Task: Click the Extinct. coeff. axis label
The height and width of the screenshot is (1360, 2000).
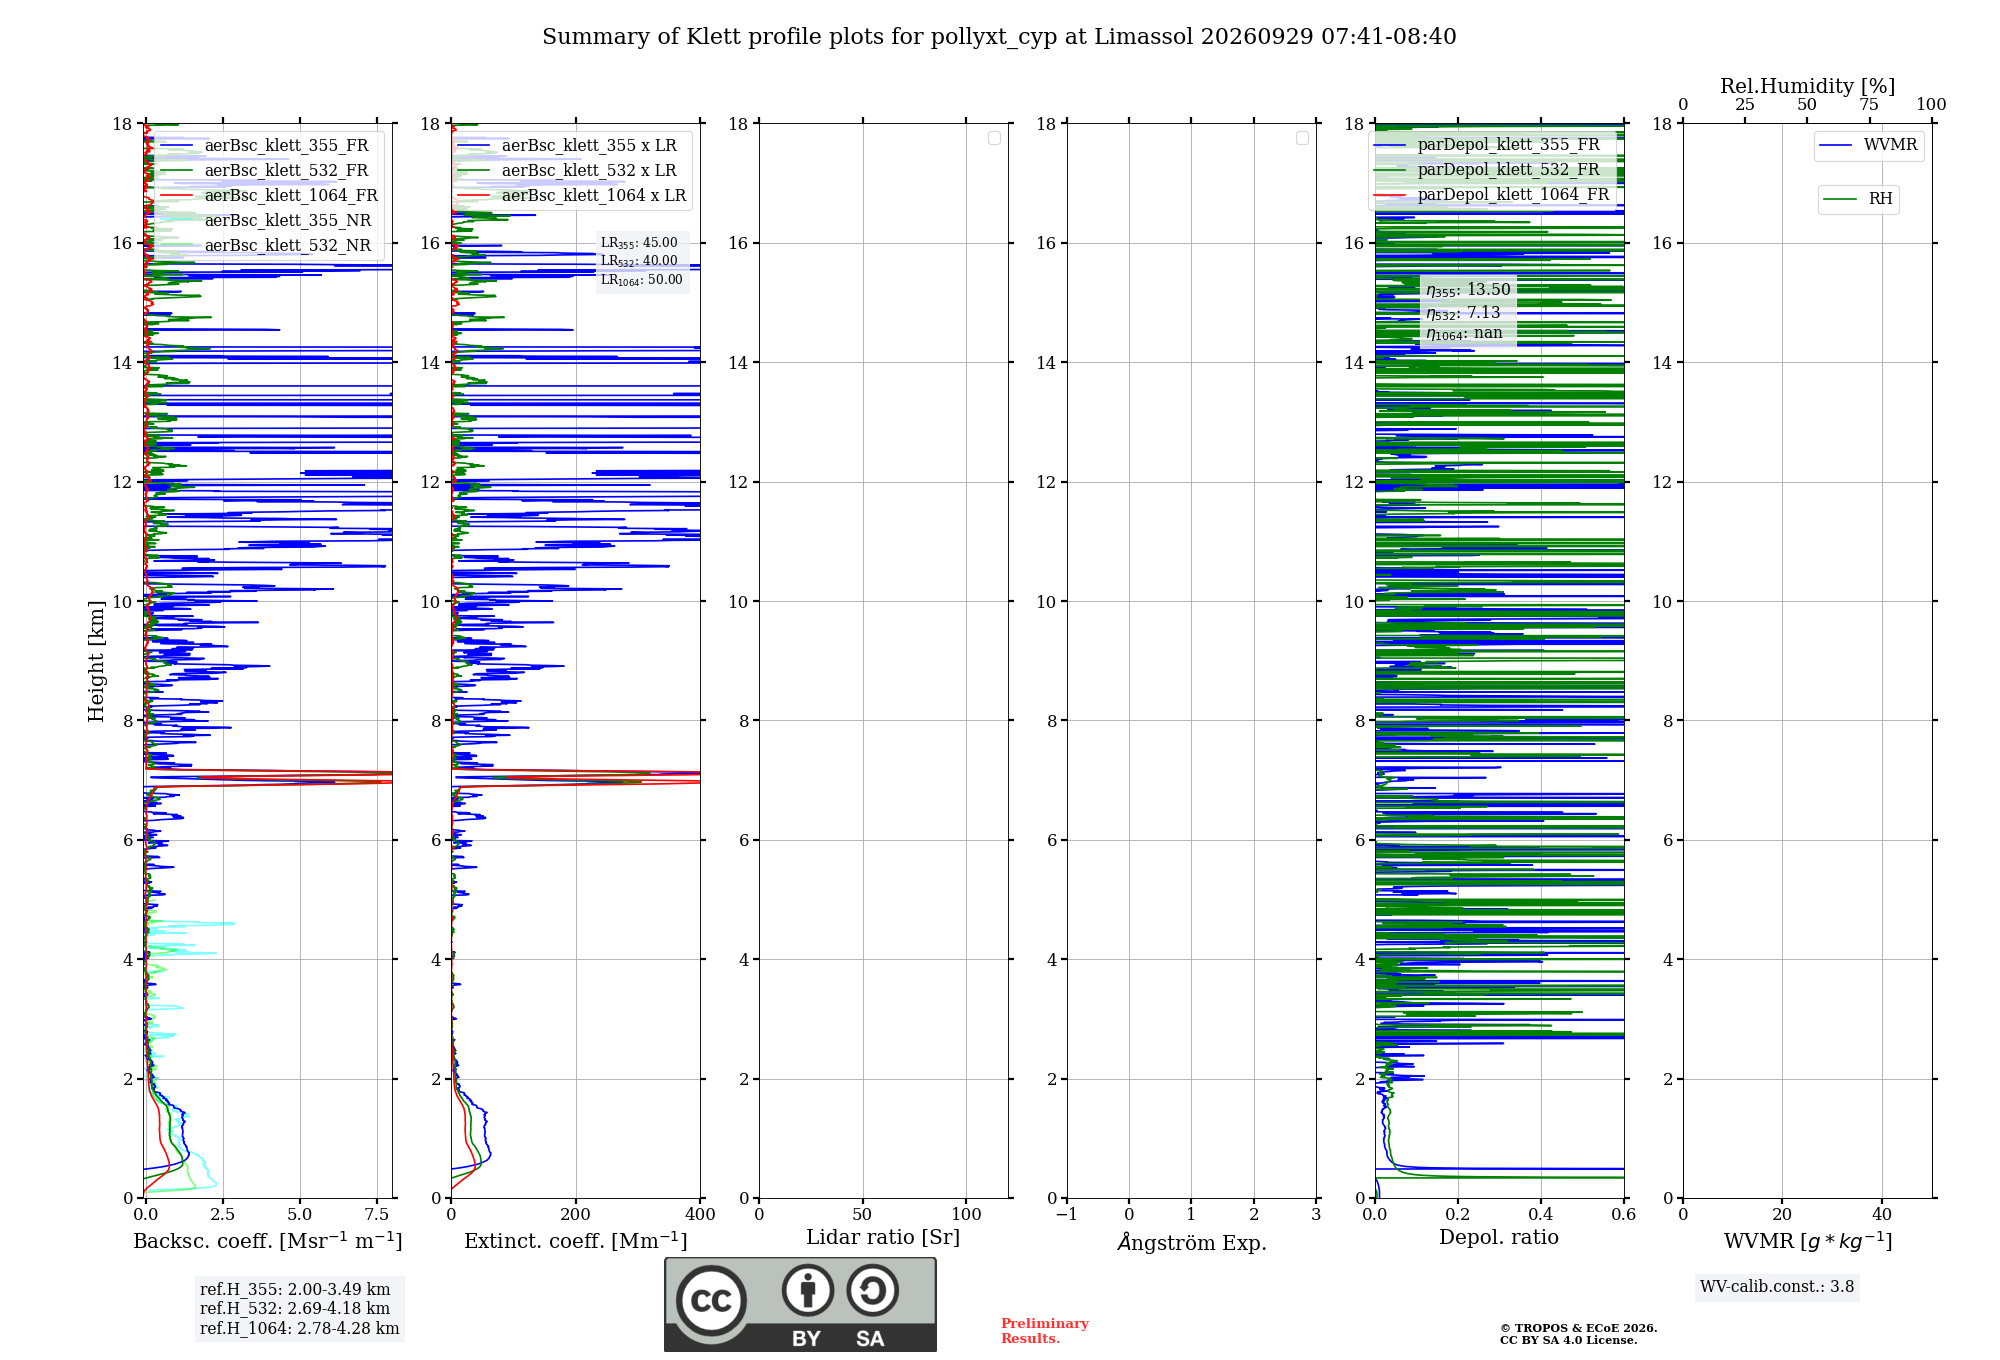Action: (x=576, y=1241)
